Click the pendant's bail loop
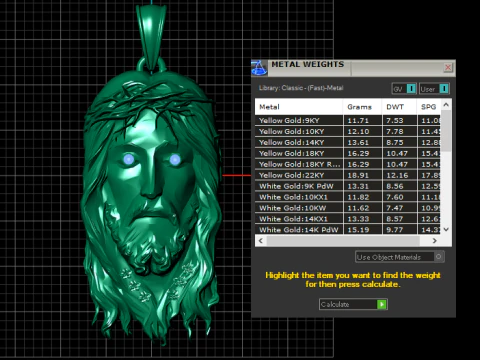 point(152,37)
